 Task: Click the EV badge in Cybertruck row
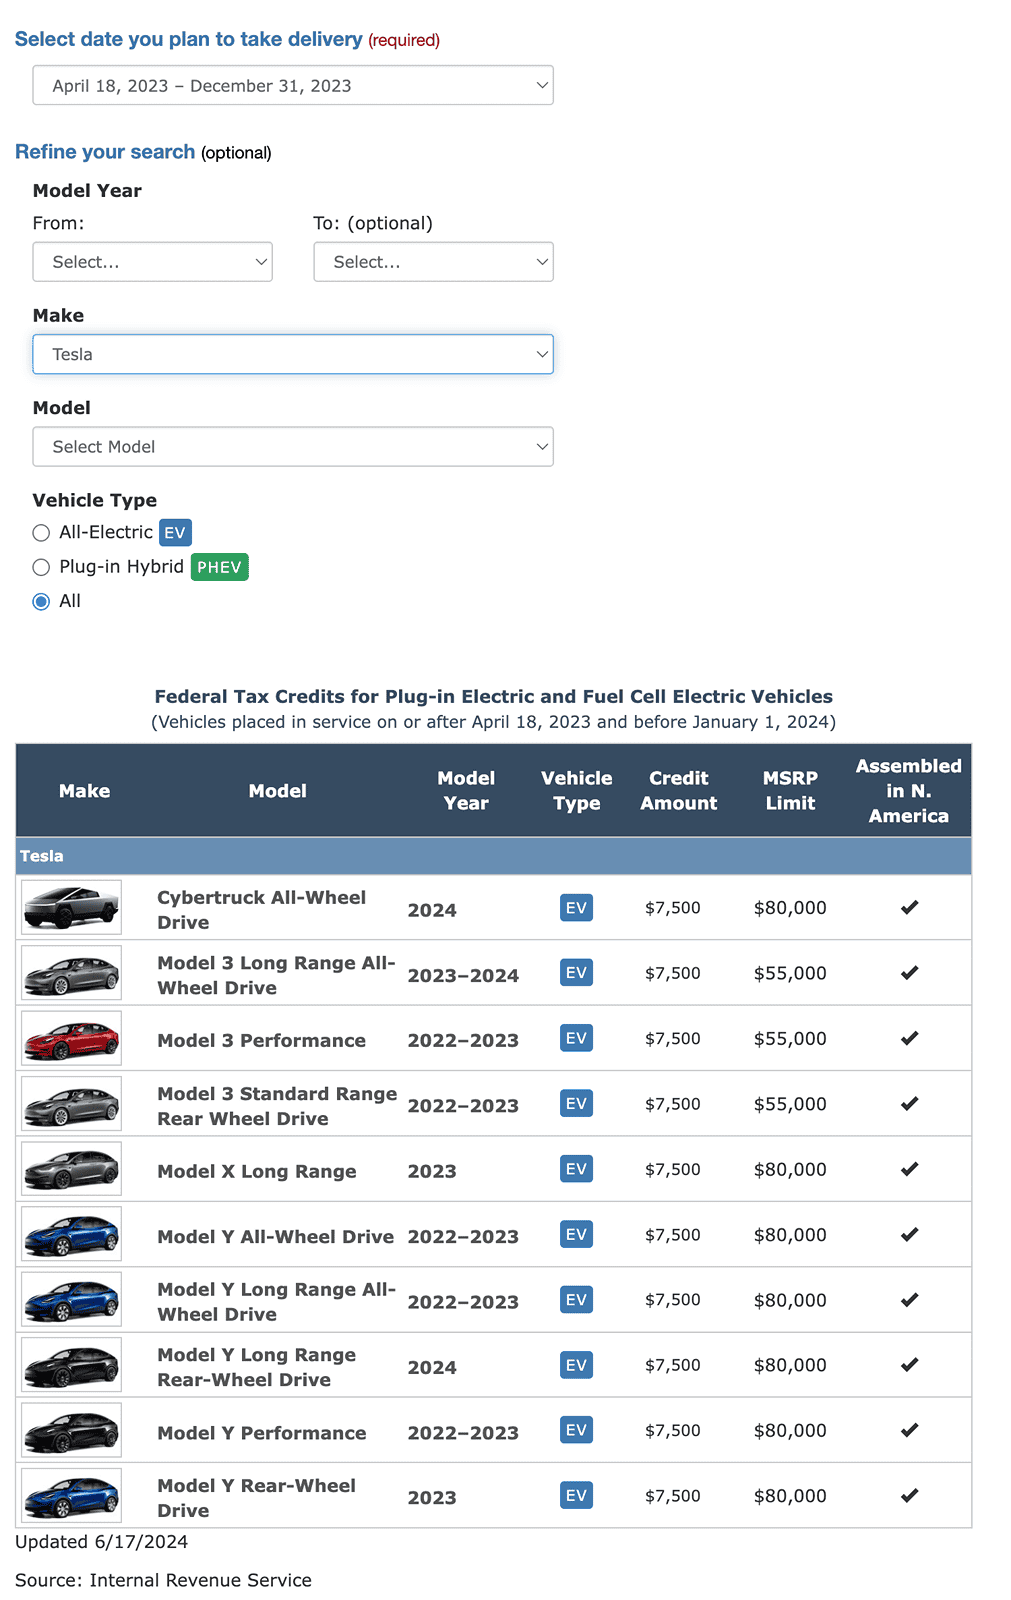pyautogui.click(x=576, y=908)
